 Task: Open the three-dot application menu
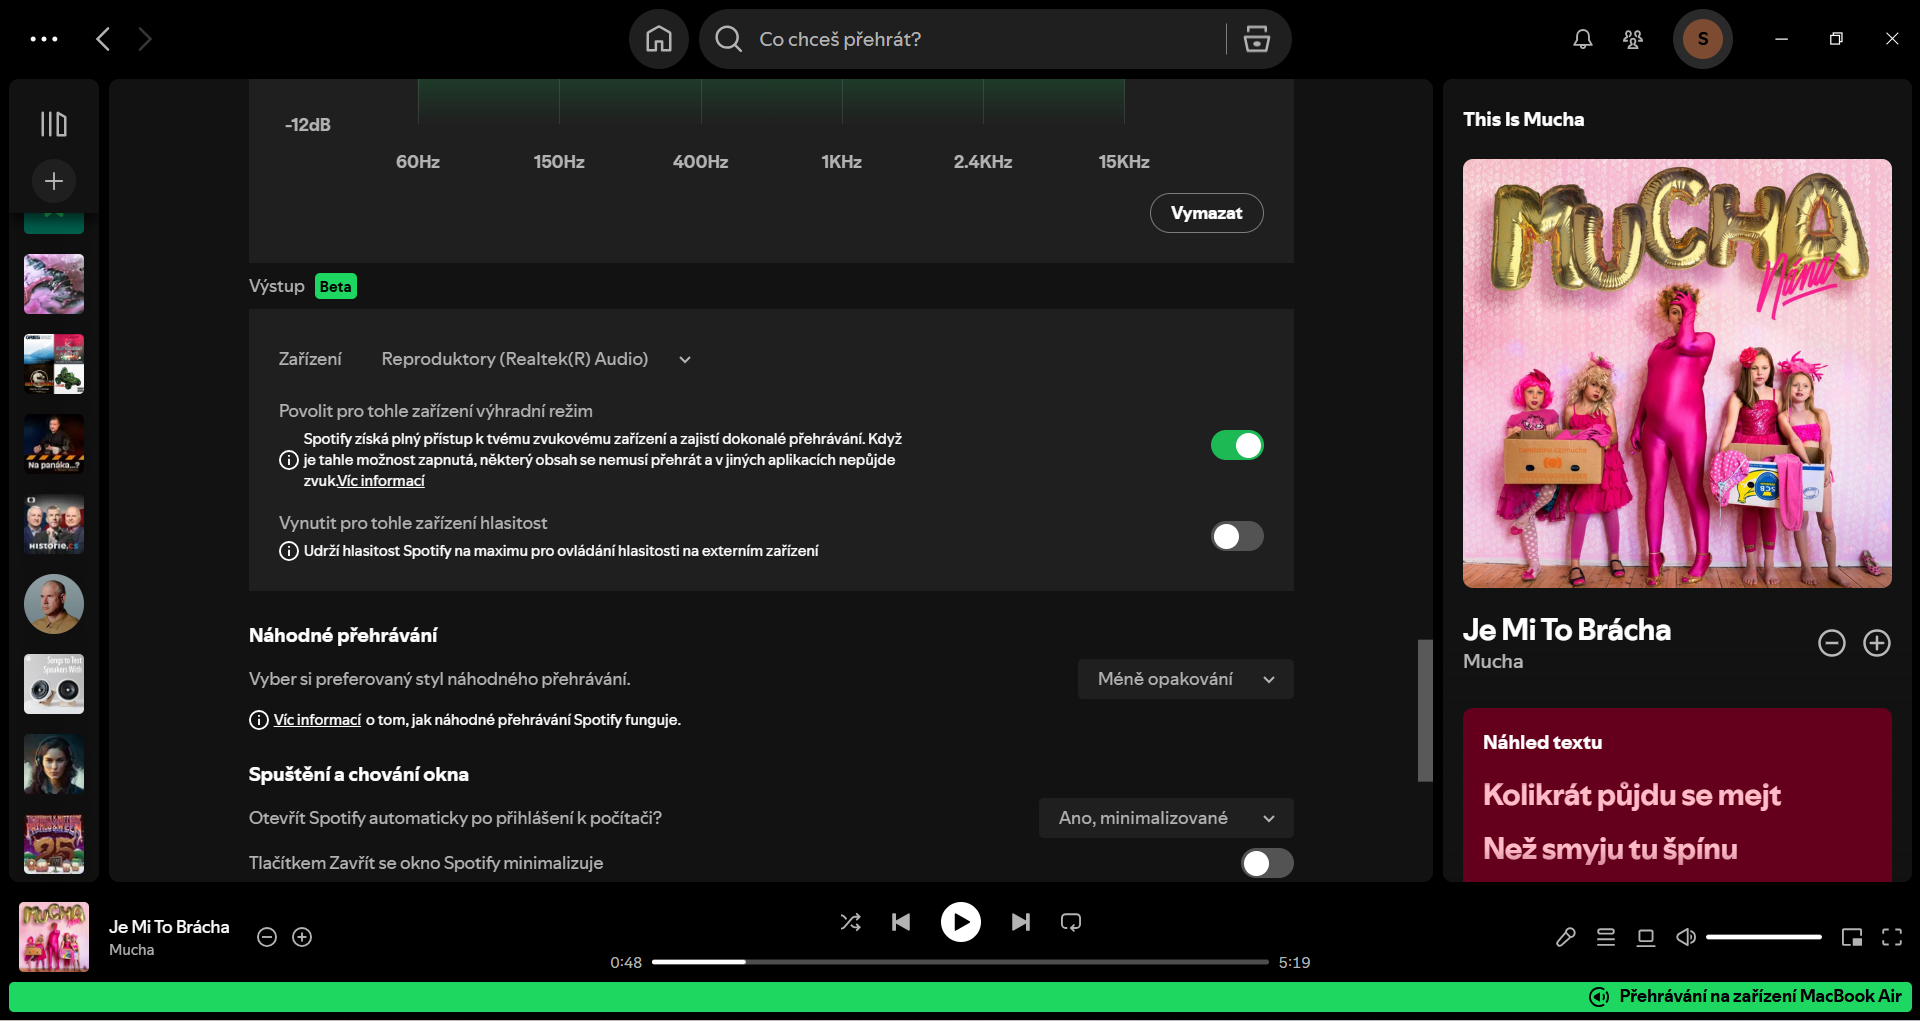[x=44, y=39]
